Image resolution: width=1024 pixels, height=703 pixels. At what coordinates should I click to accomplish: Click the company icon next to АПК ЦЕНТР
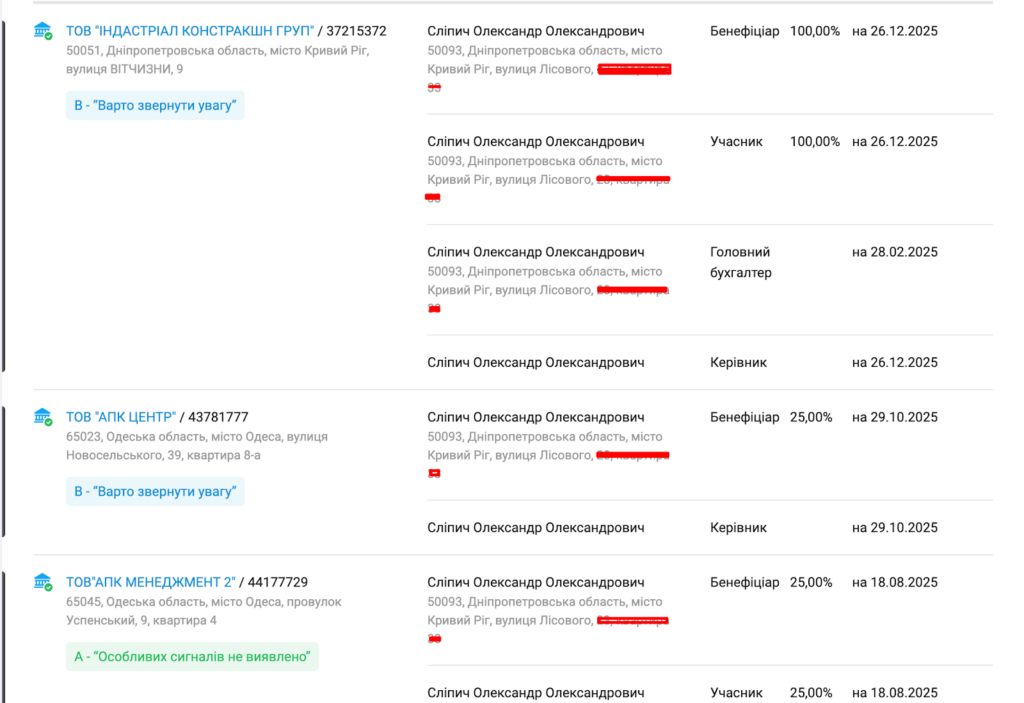42,416
